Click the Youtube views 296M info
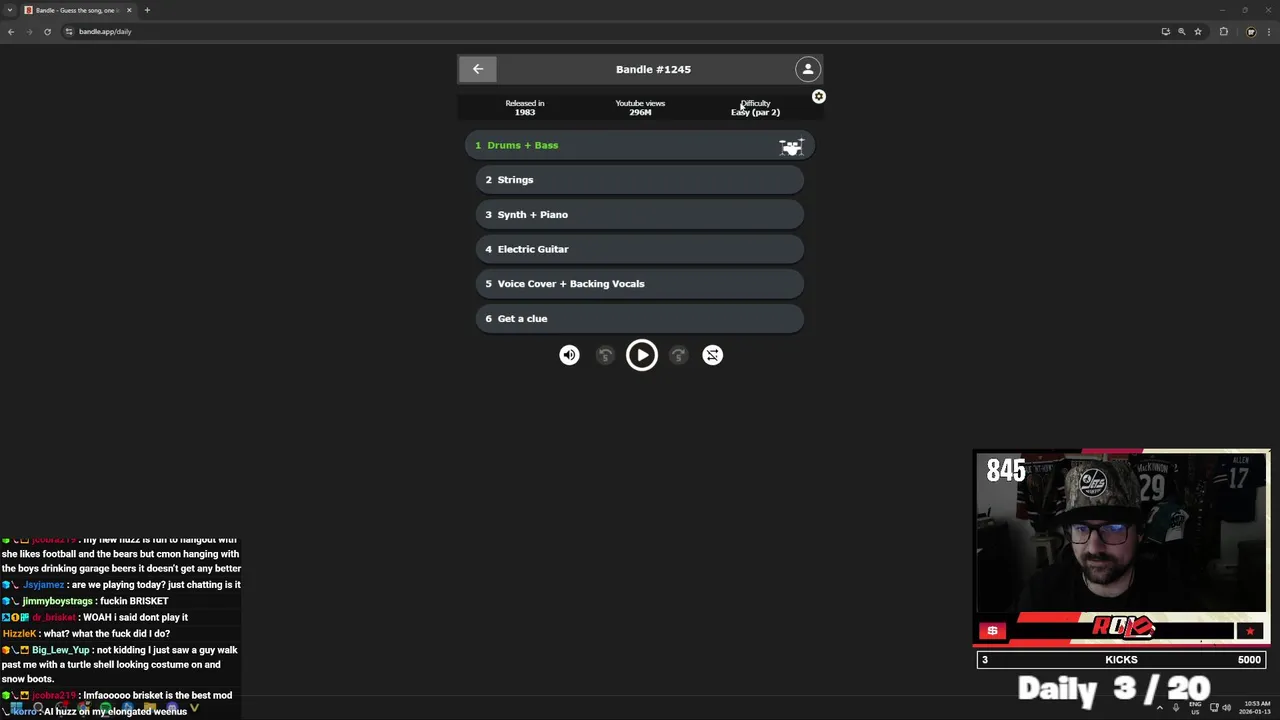The width and height of the screenshot is (1280, 720). (x=640, y=108)
